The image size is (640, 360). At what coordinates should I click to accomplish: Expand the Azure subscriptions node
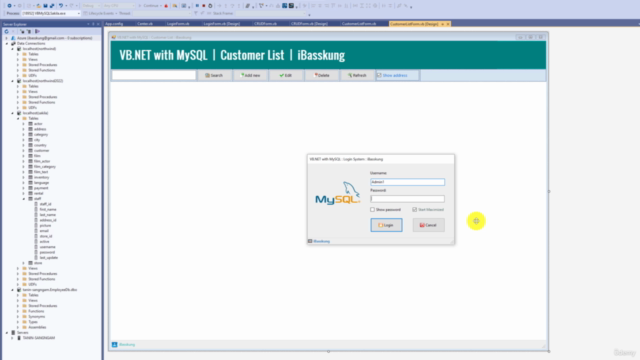coord(7,38)
